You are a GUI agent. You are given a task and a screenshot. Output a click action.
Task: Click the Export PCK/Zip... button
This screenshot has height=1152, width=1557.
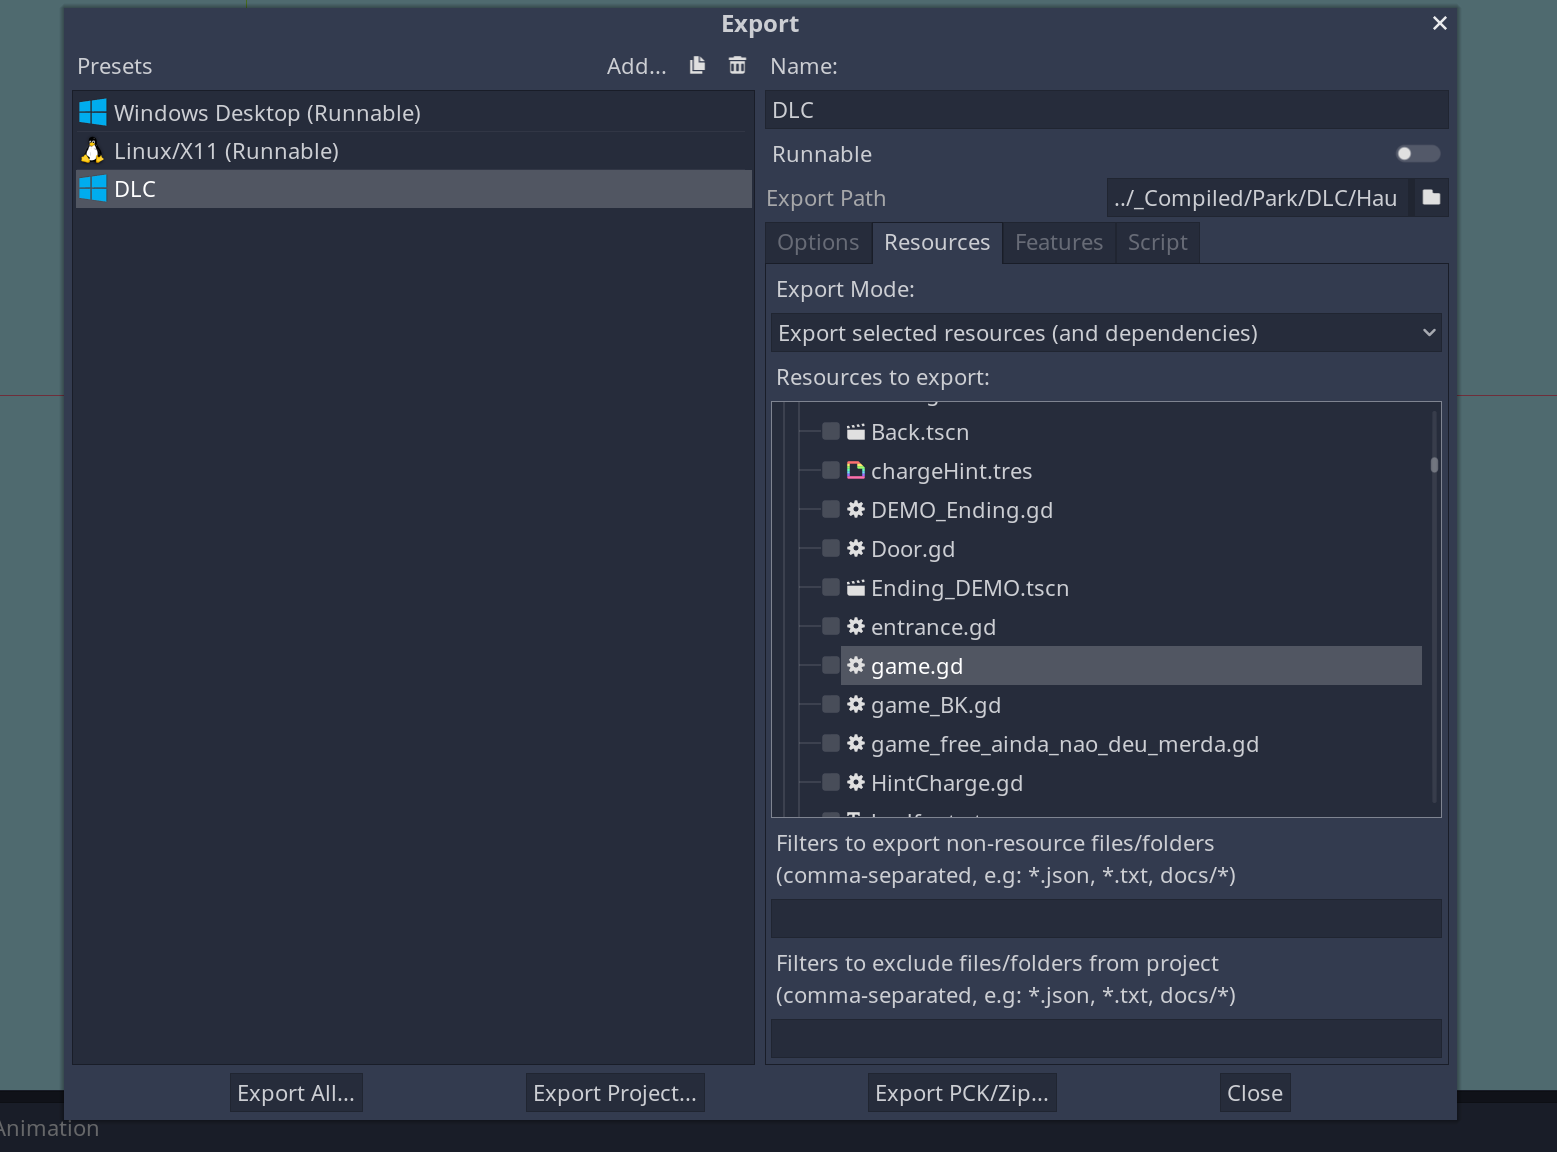(x=961, y=1093)
